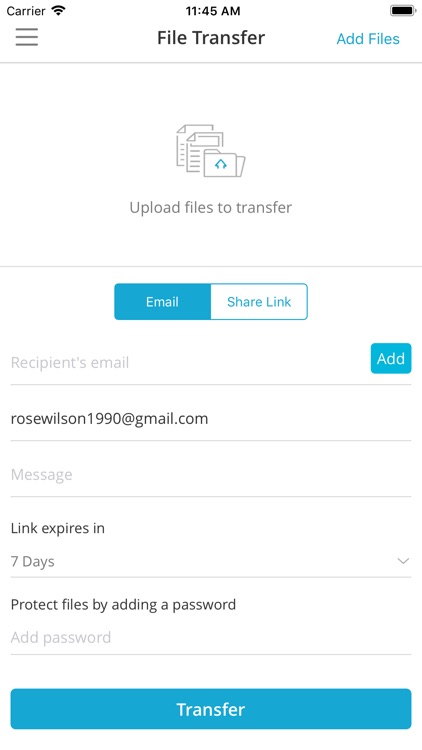Click the Transfer button
The image size is (422, 750).
211,709
